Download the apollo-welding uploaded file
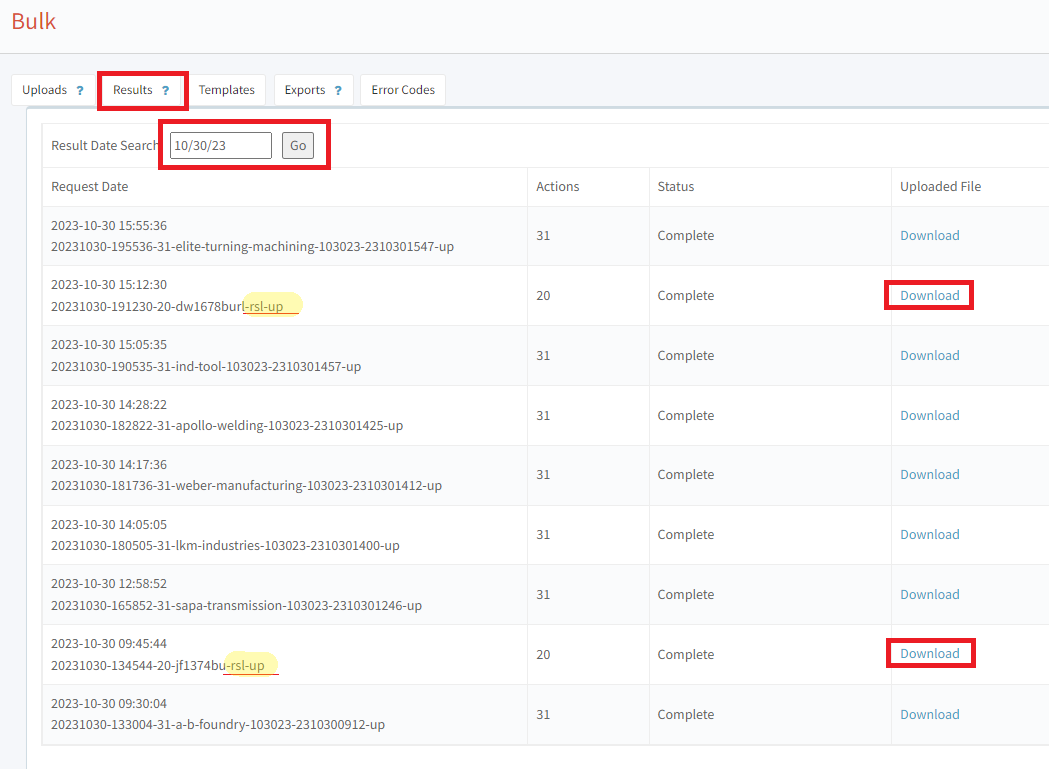1049x769 pixels. pyautogui.click(x=929, y=416)
